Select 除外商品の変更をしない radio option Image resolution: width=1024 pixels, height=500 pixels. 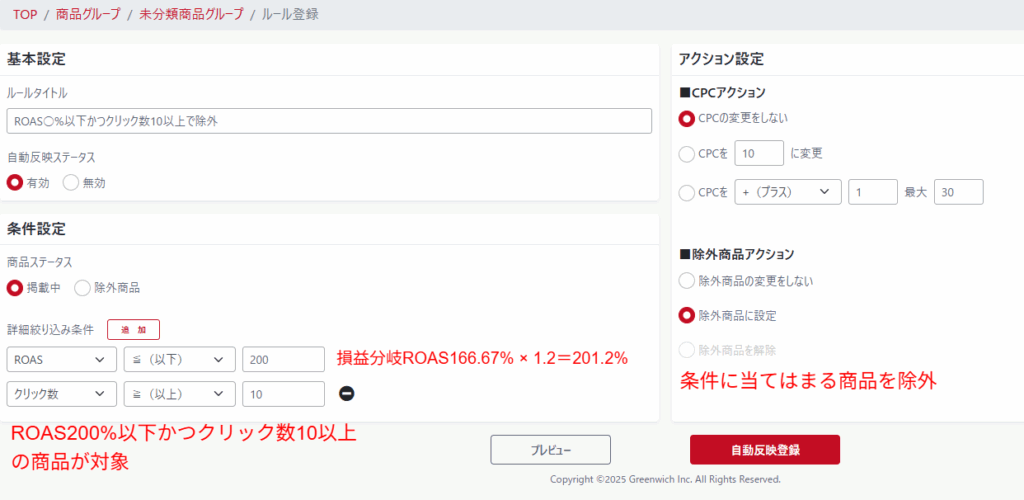[x=687, y=281]
